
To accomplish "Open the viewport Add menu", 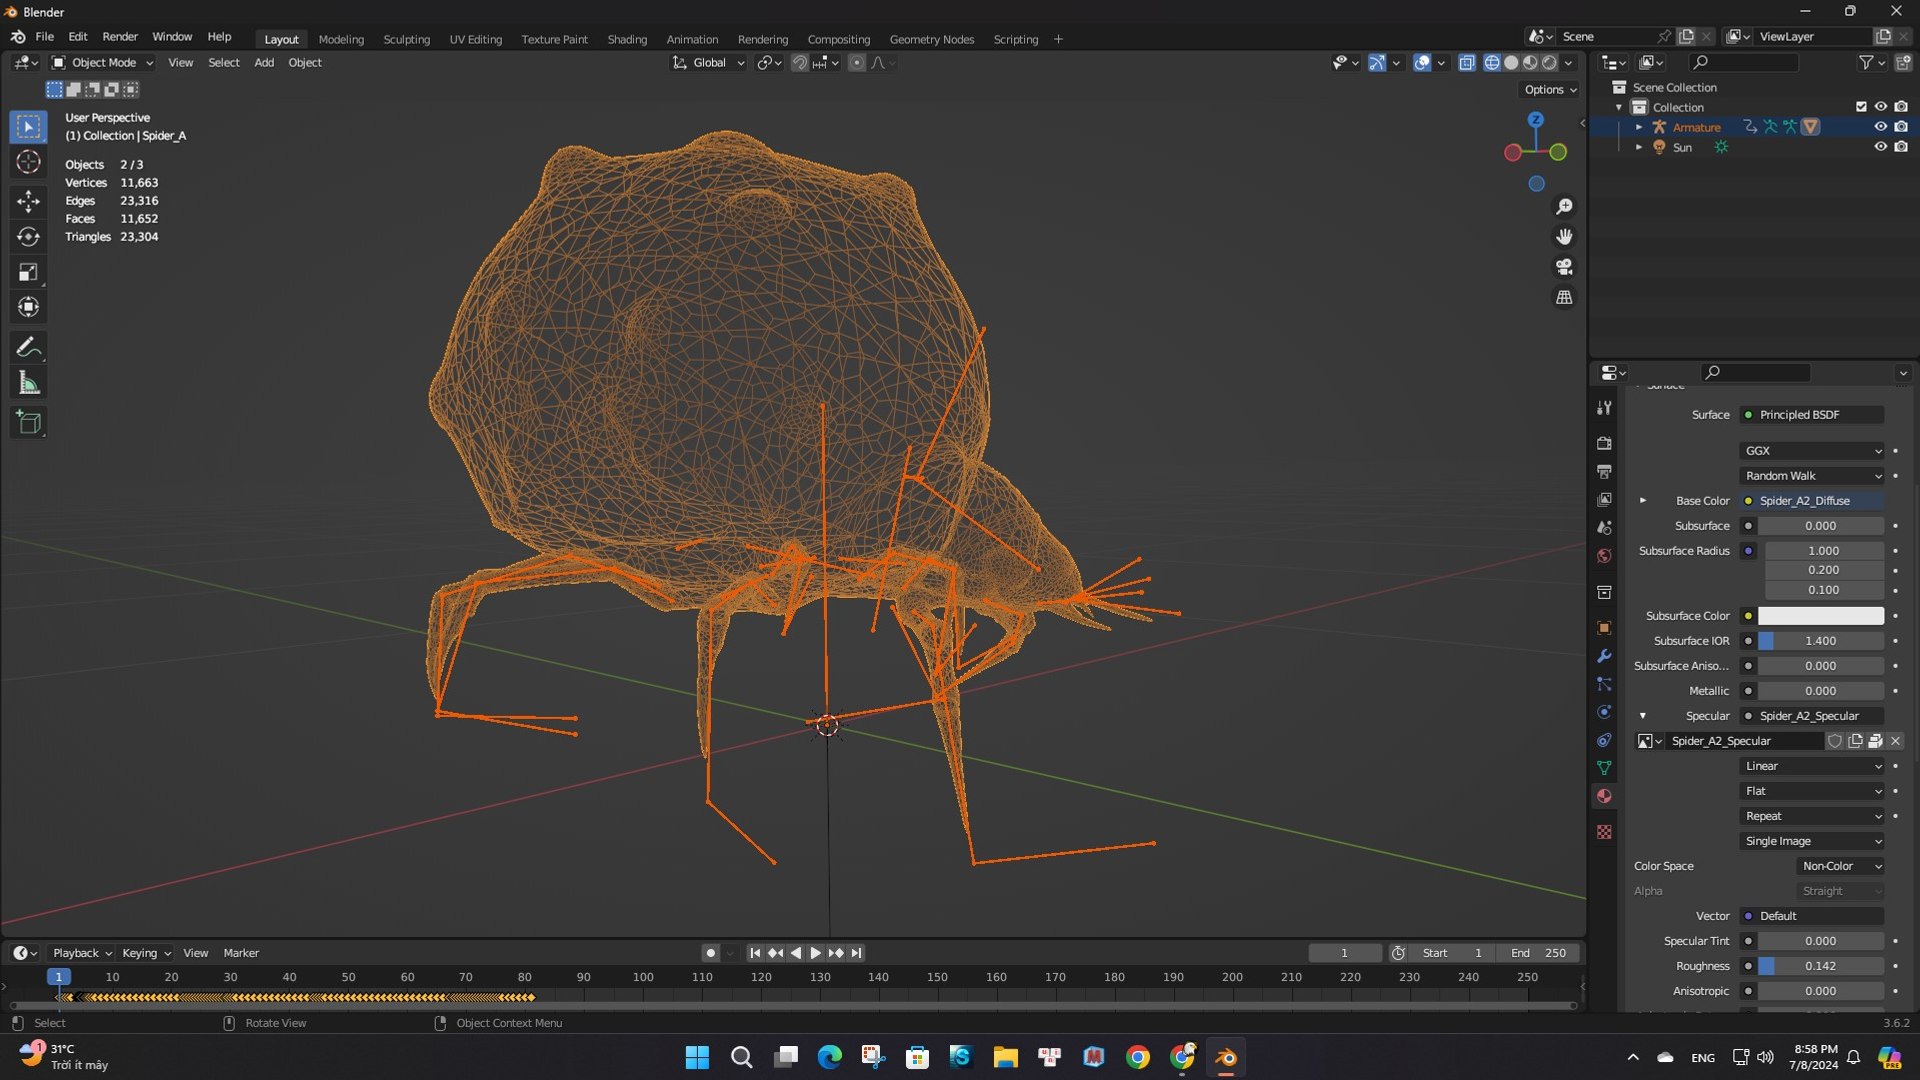I will 264,63.
